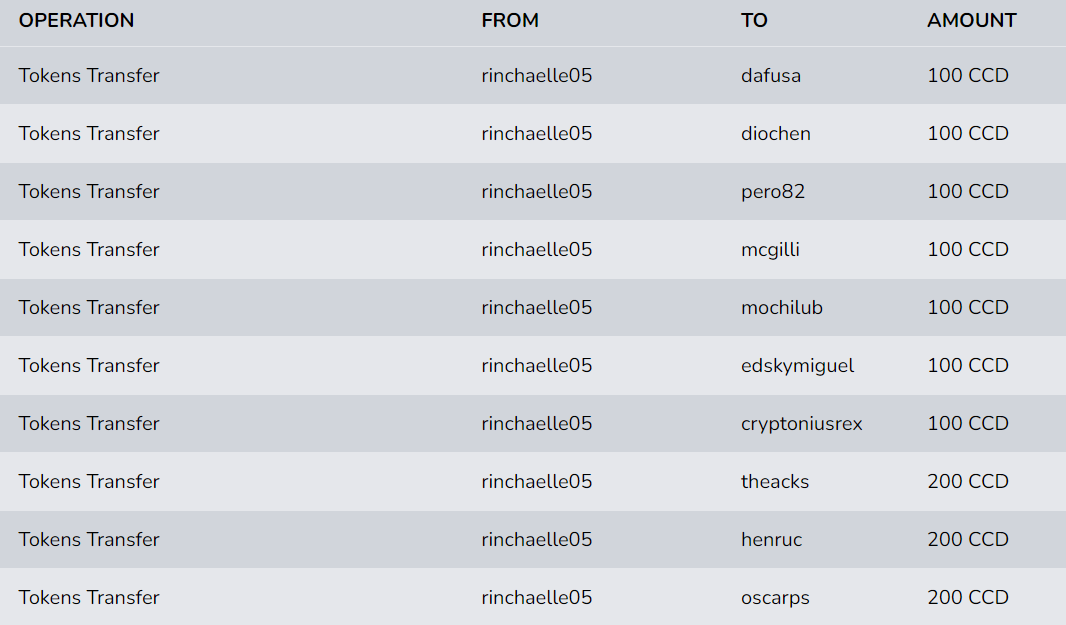Select the mochilub recipient name
Screen dimensions: 1066x625
point(782,307)
